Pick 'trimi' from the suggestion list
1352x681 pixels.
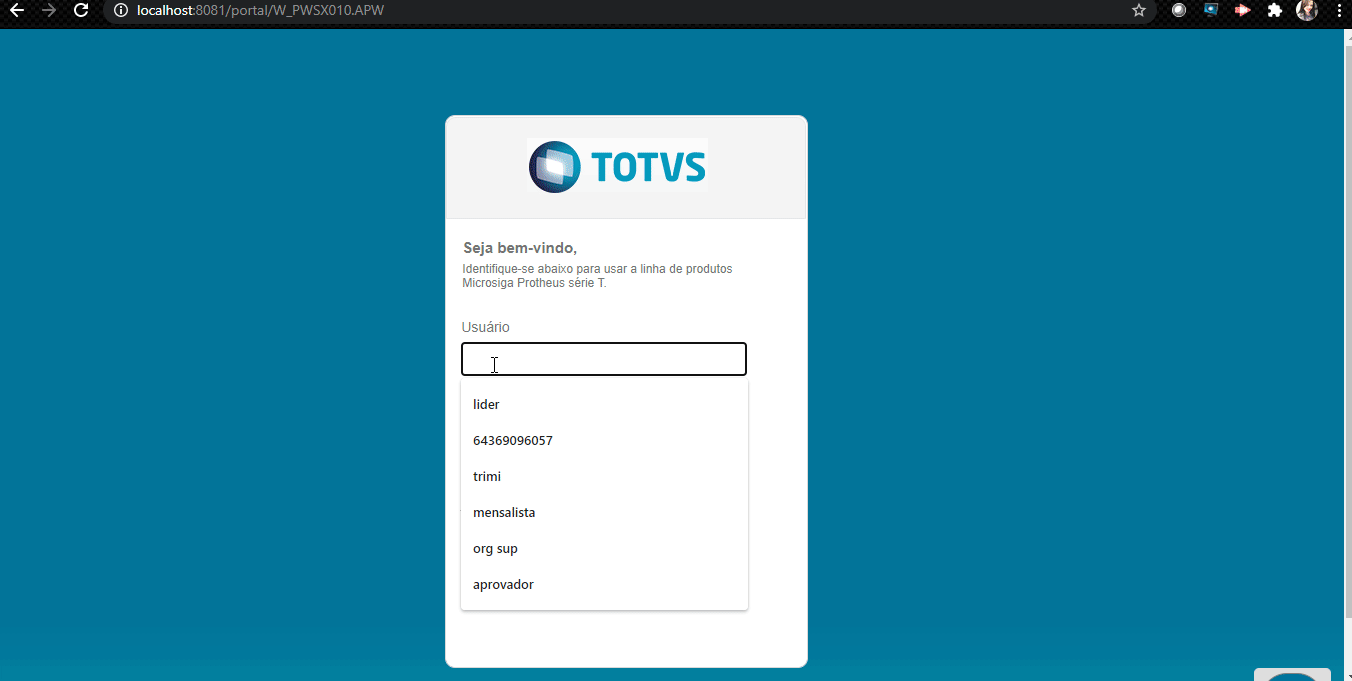(604, 476)
